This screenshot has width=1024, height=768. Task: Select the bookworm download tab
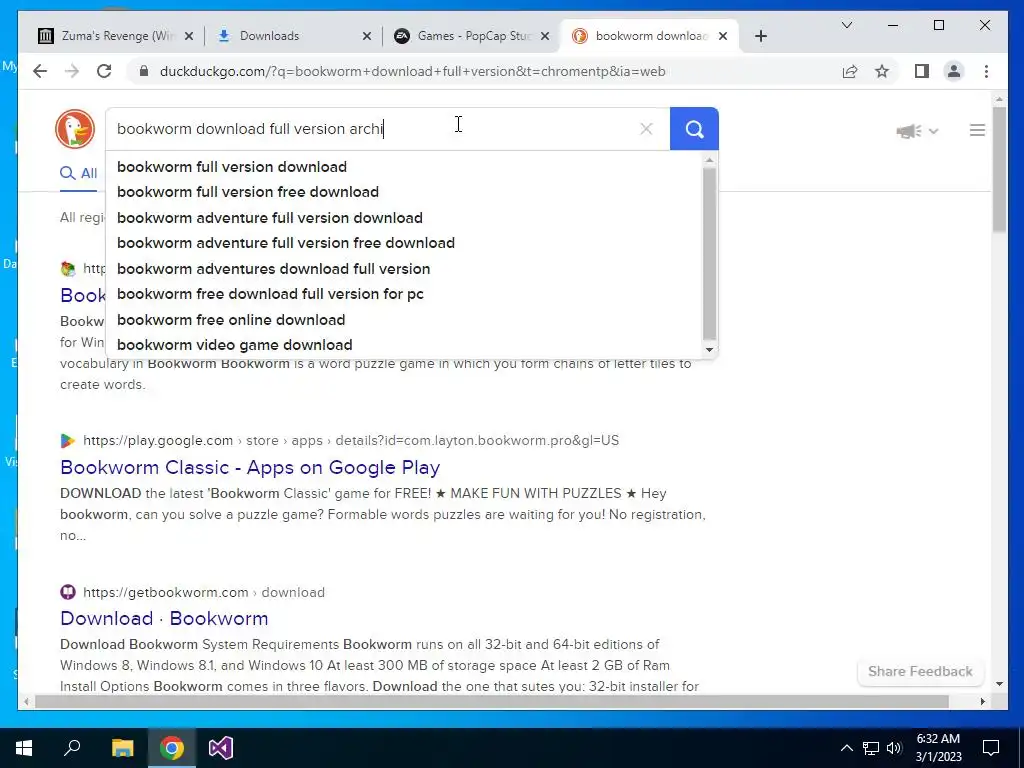click(651, 36)
